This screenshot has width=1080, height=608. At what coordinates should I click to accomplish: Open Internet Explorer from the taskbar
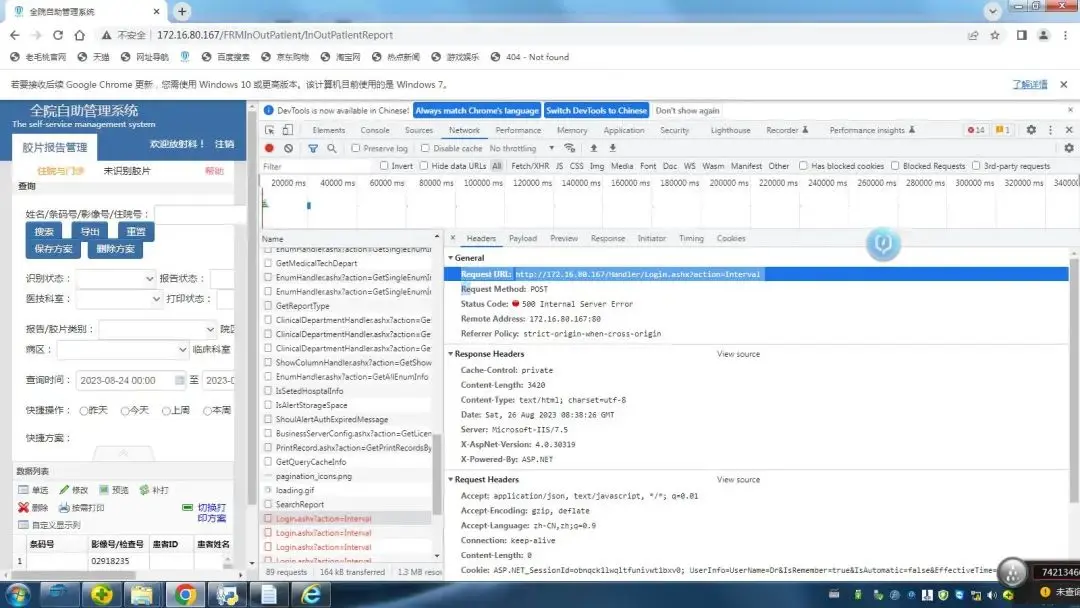point(311,595)
